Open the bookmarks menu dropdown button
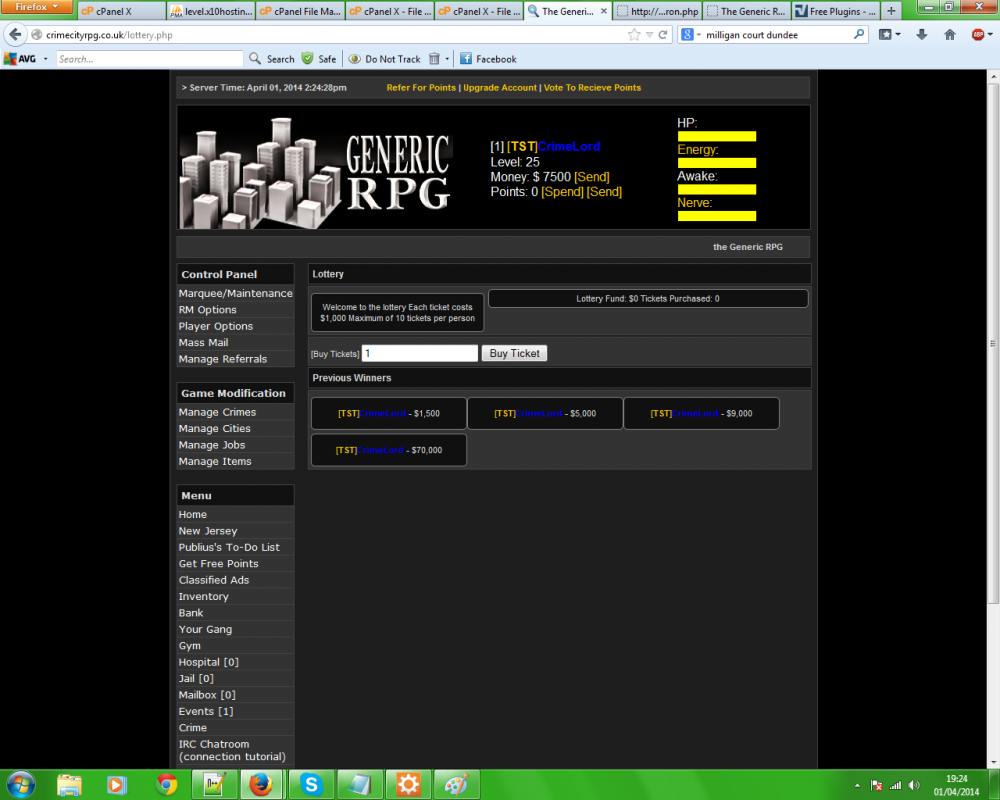Image resolution: width=1000 pixels, height=800 pixels. coord(889,34)
